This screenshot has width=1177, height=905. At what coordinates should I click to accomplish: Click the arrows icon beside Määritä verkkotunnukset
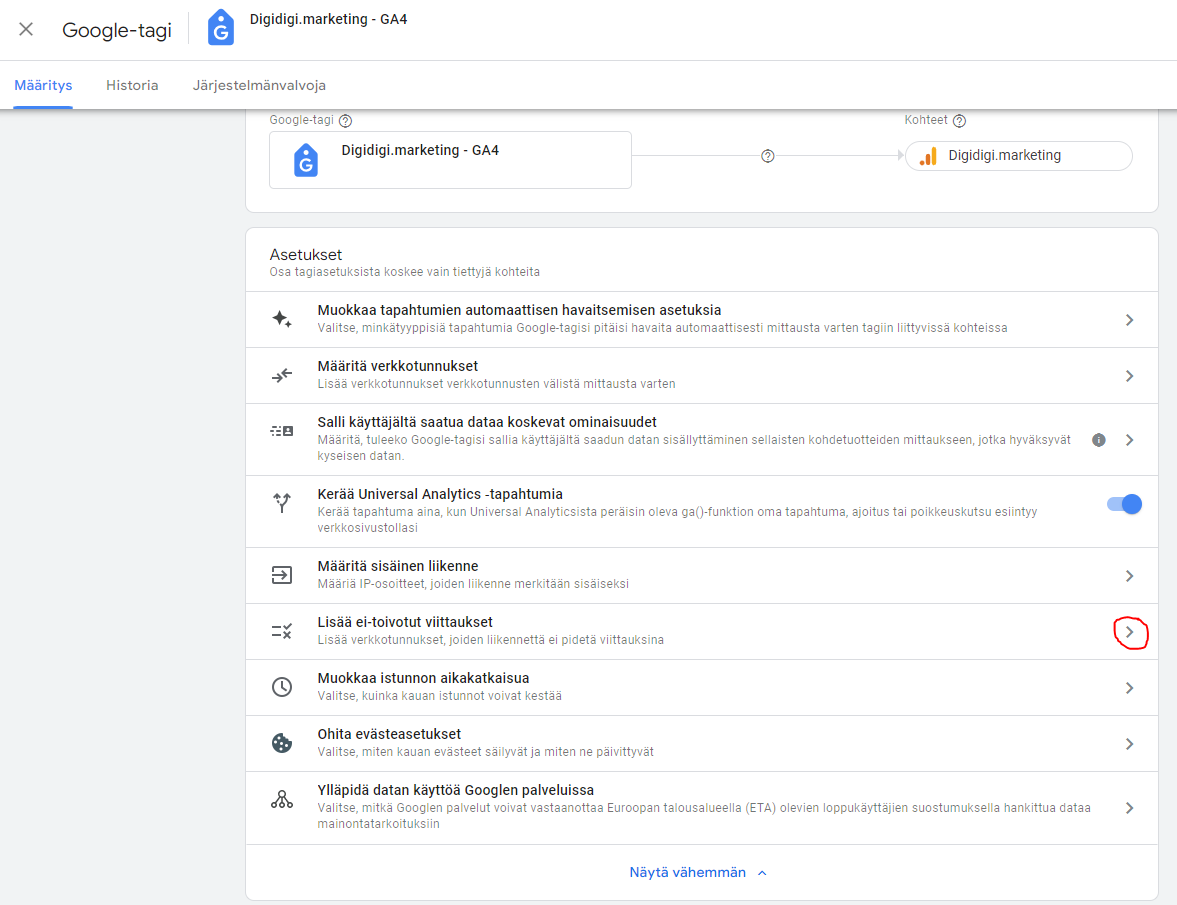[282, 376]
